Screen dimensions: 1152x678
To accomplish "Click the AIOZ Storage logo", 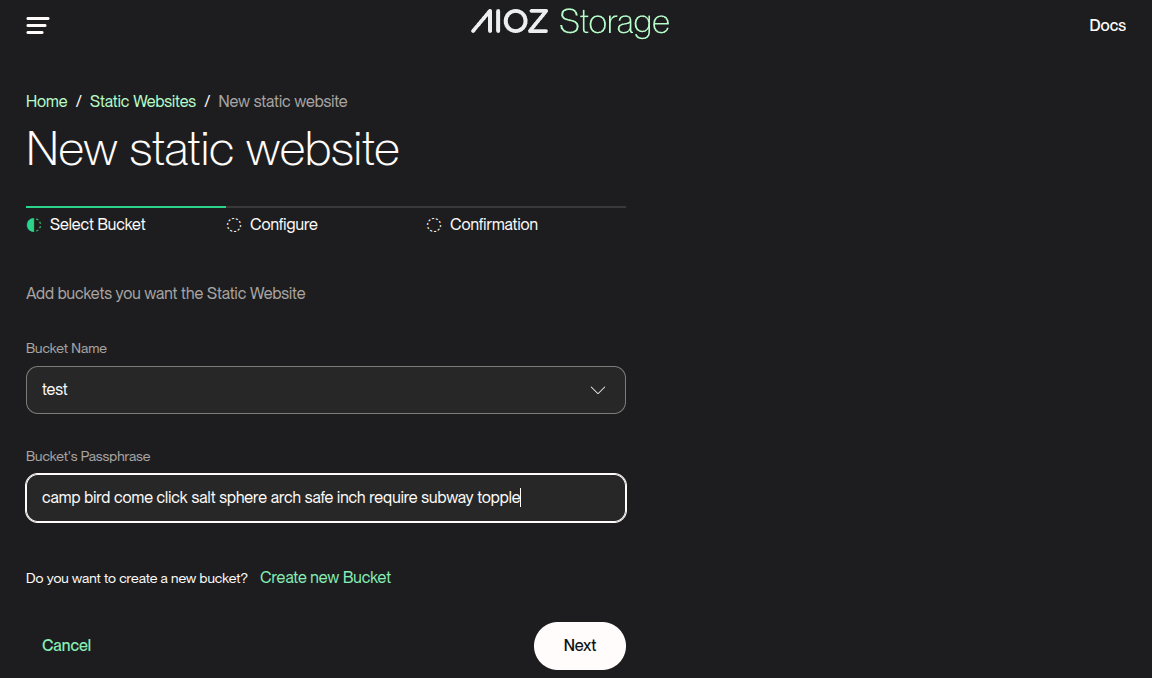I will coord(570,23).
